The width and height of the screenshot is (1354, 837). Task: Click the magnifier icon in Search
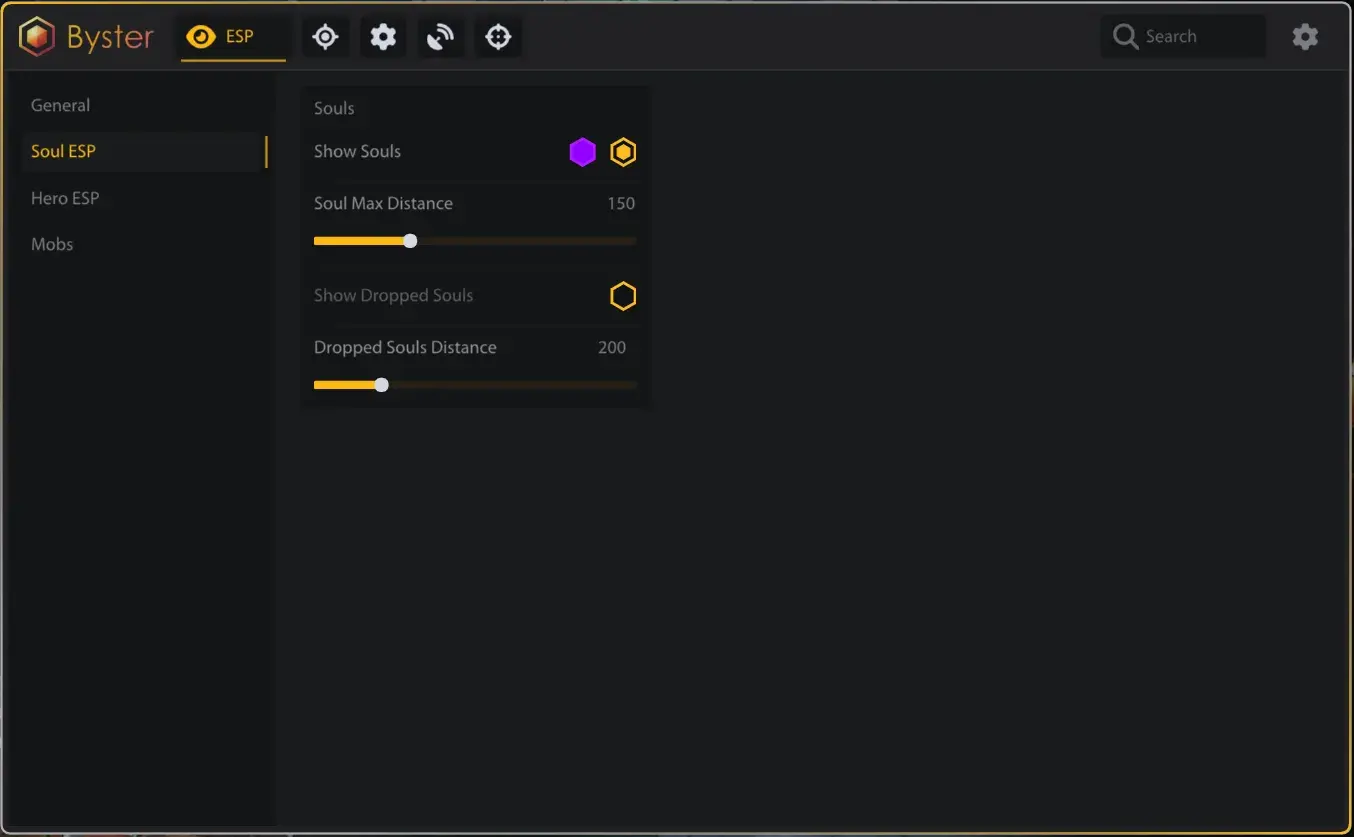click(x=1126, y=37)
